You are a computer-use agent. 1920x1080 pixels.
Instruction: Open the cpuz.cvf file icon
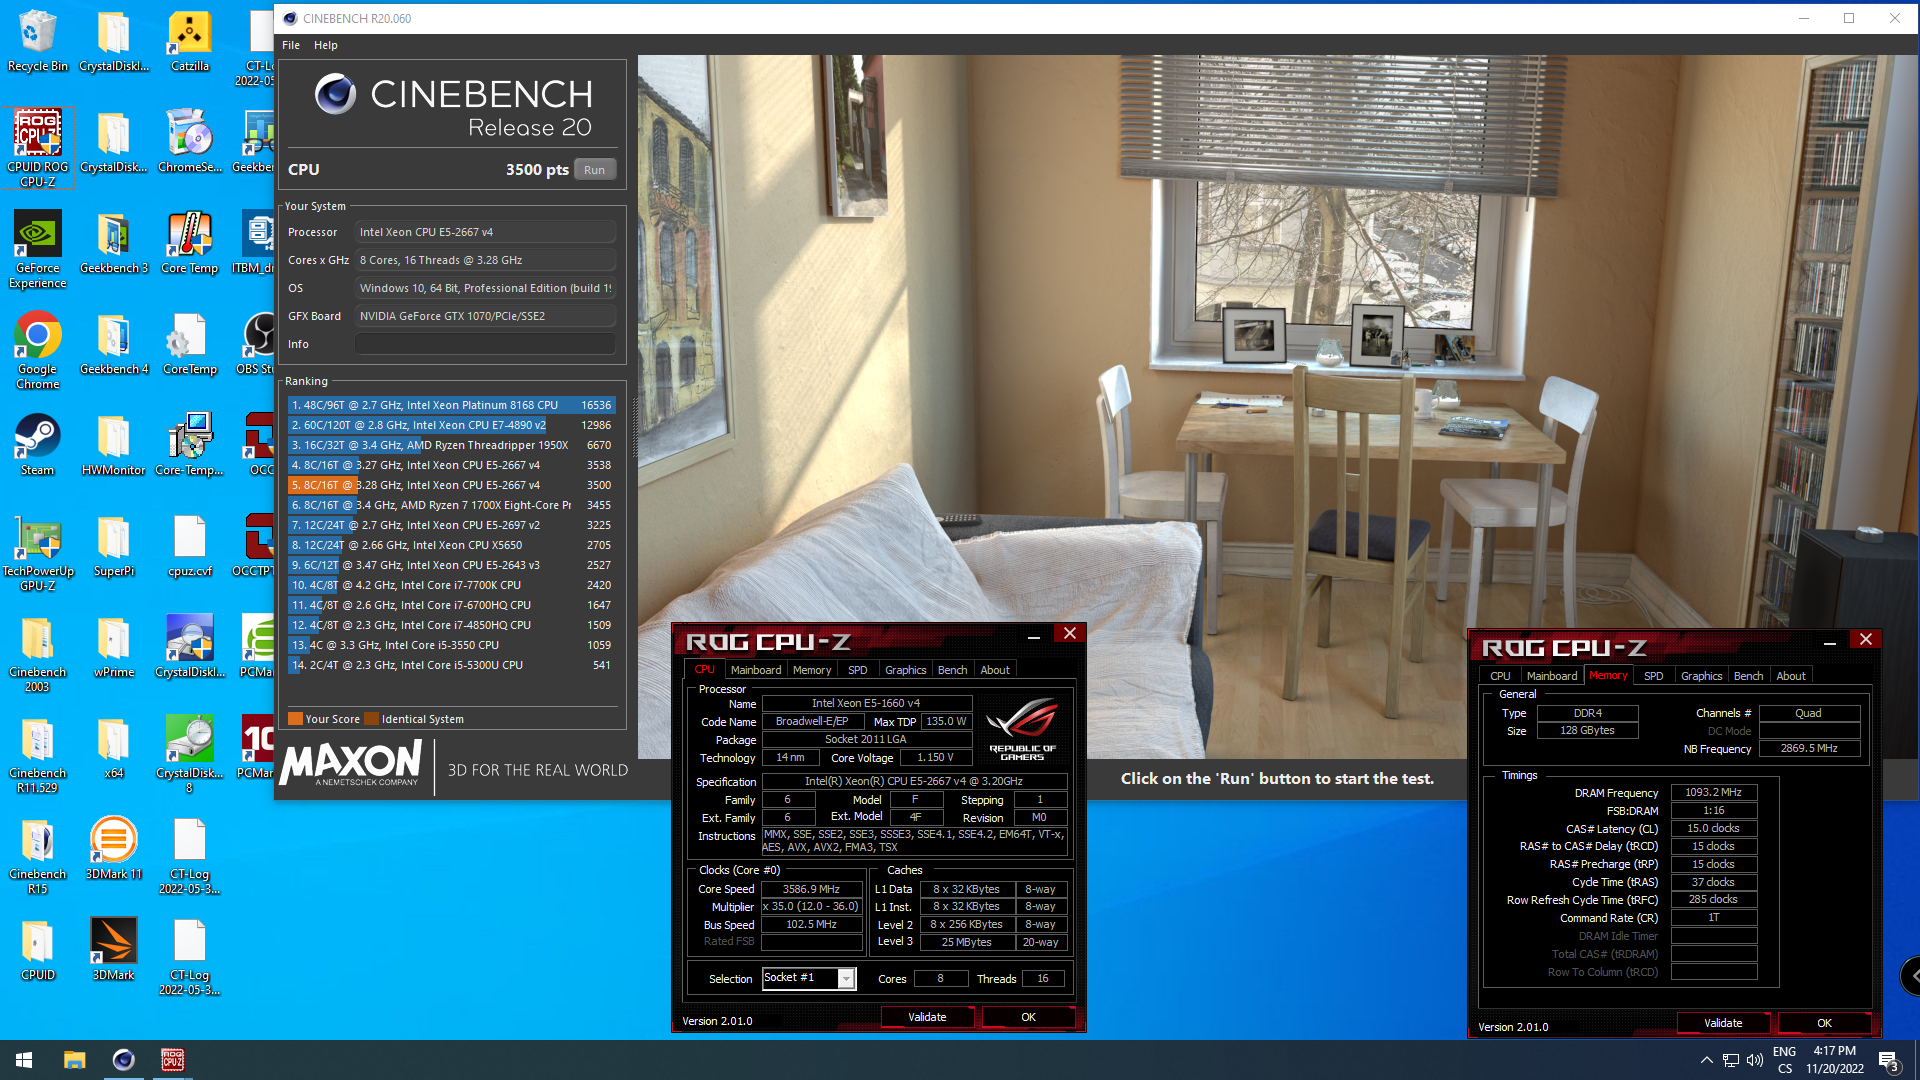[x=189, y=546]
